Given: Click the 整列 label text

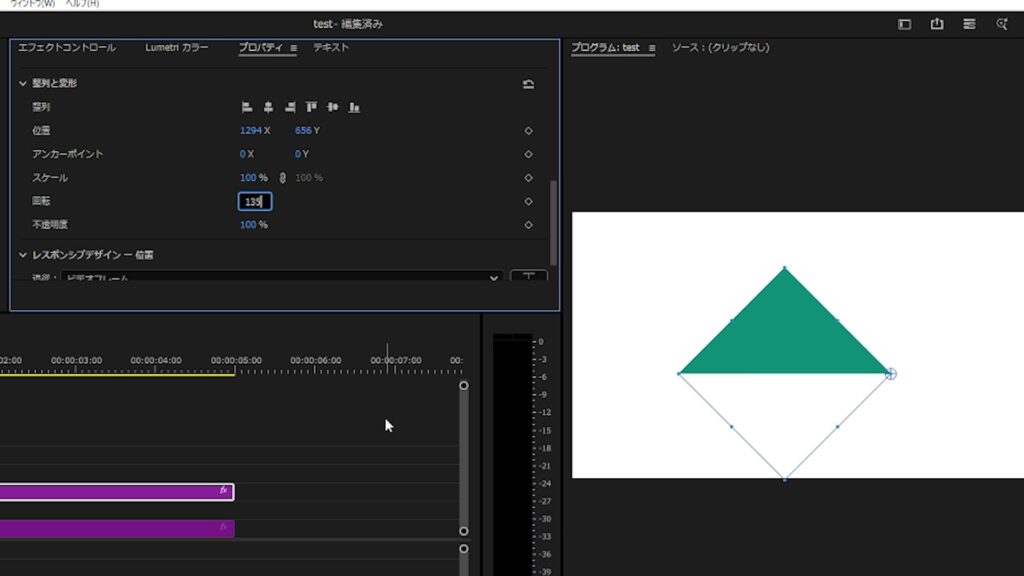Looking at the screenshot, I should point(41,107).
